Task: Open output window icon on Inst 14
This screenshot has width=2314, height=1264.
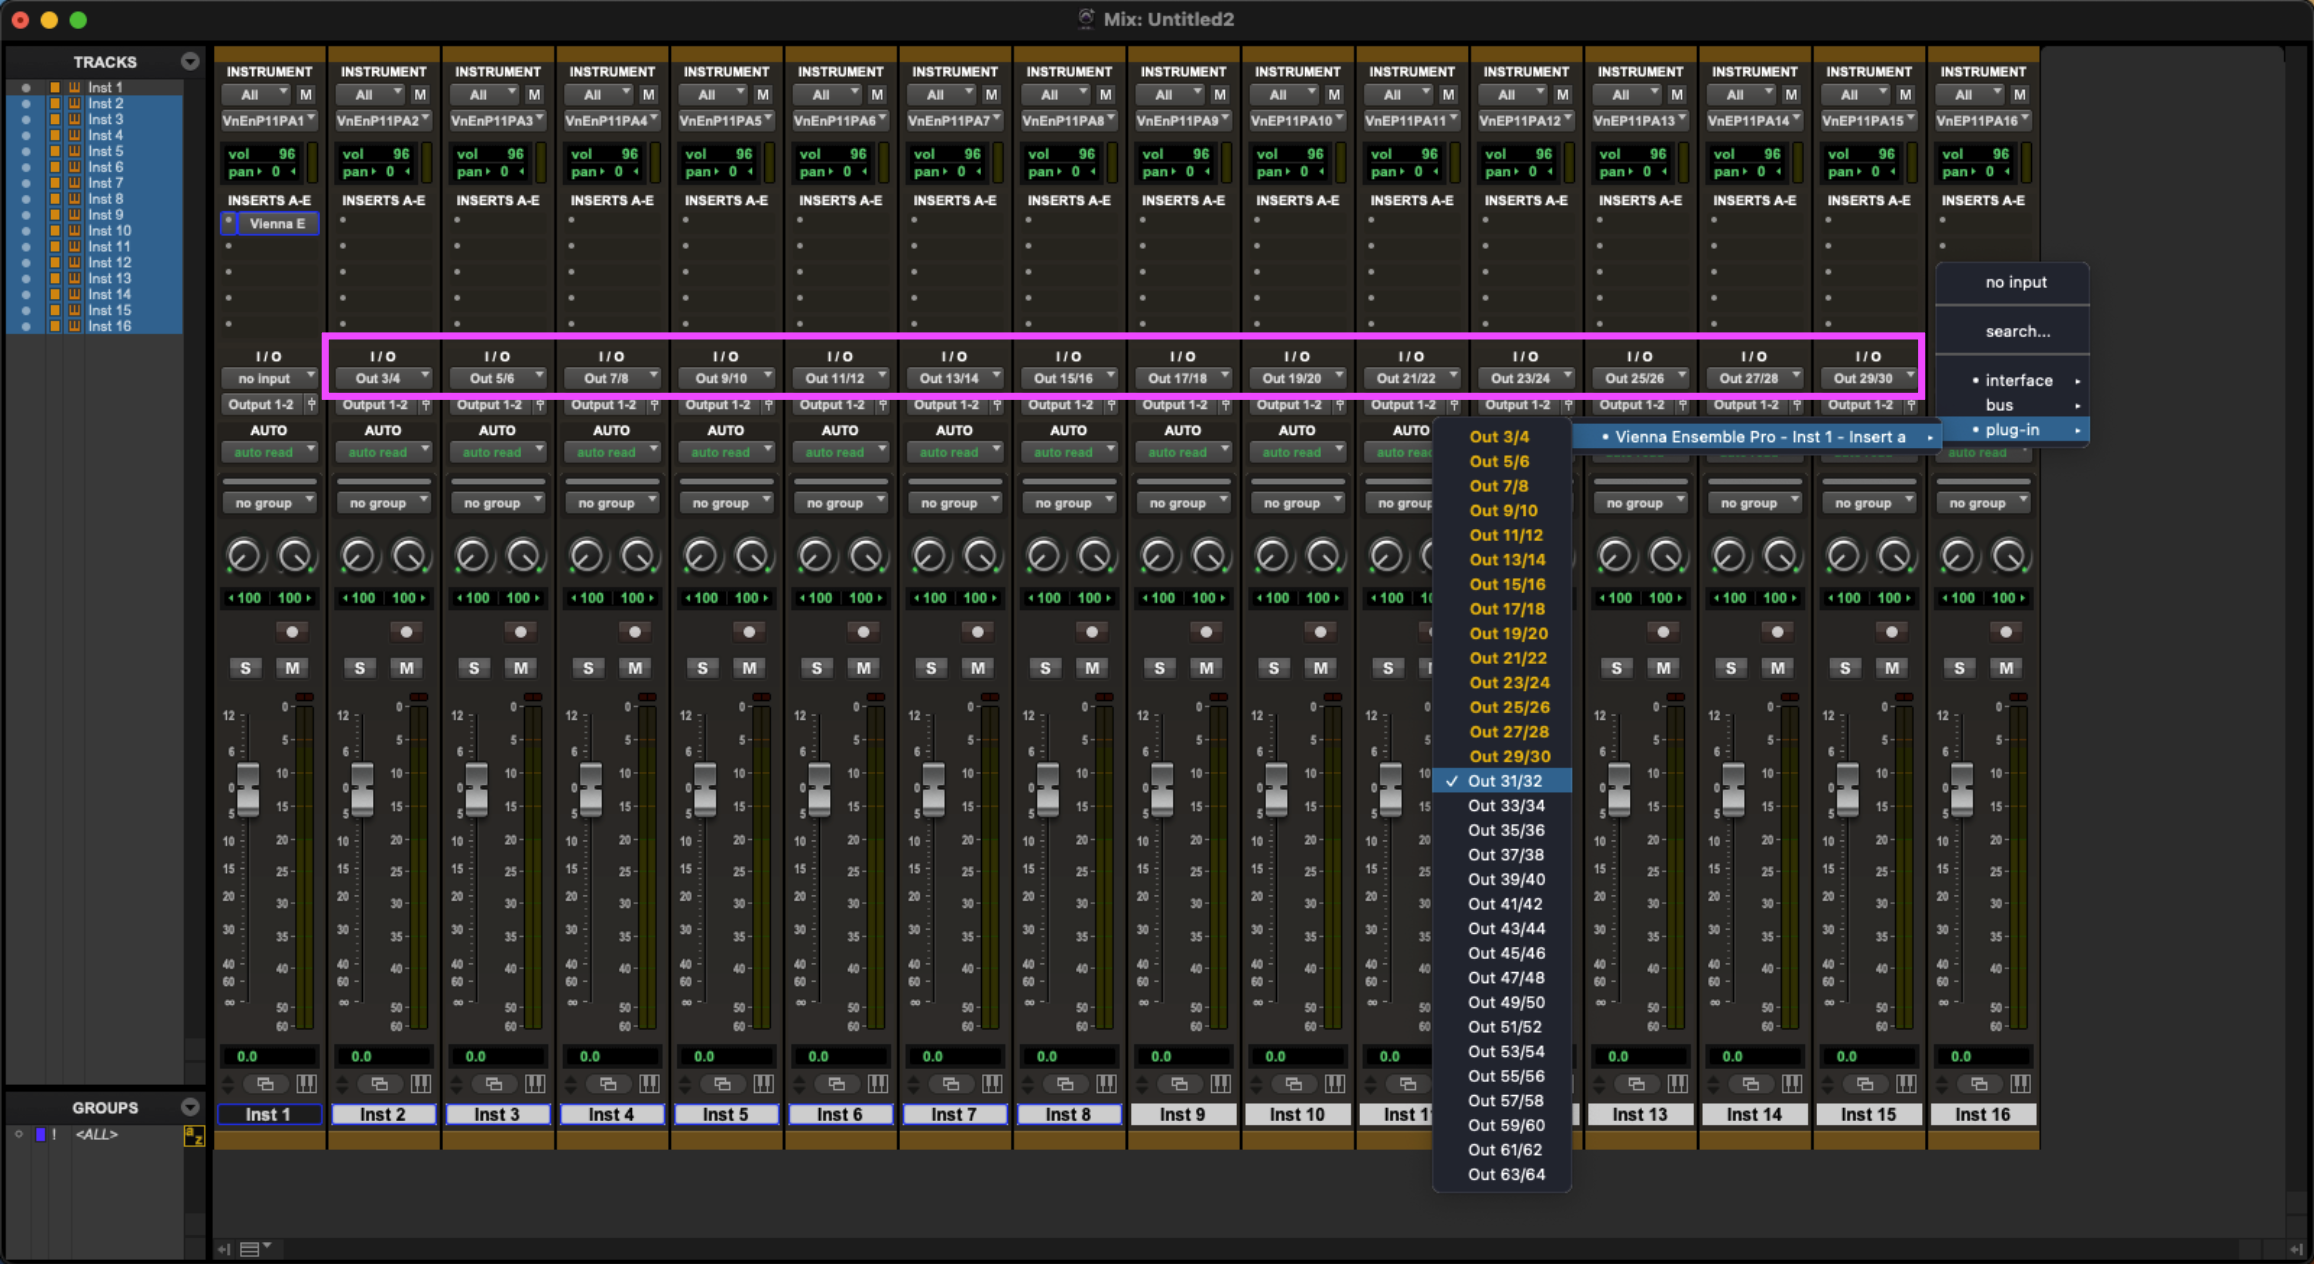Action: point(1751,1084)
